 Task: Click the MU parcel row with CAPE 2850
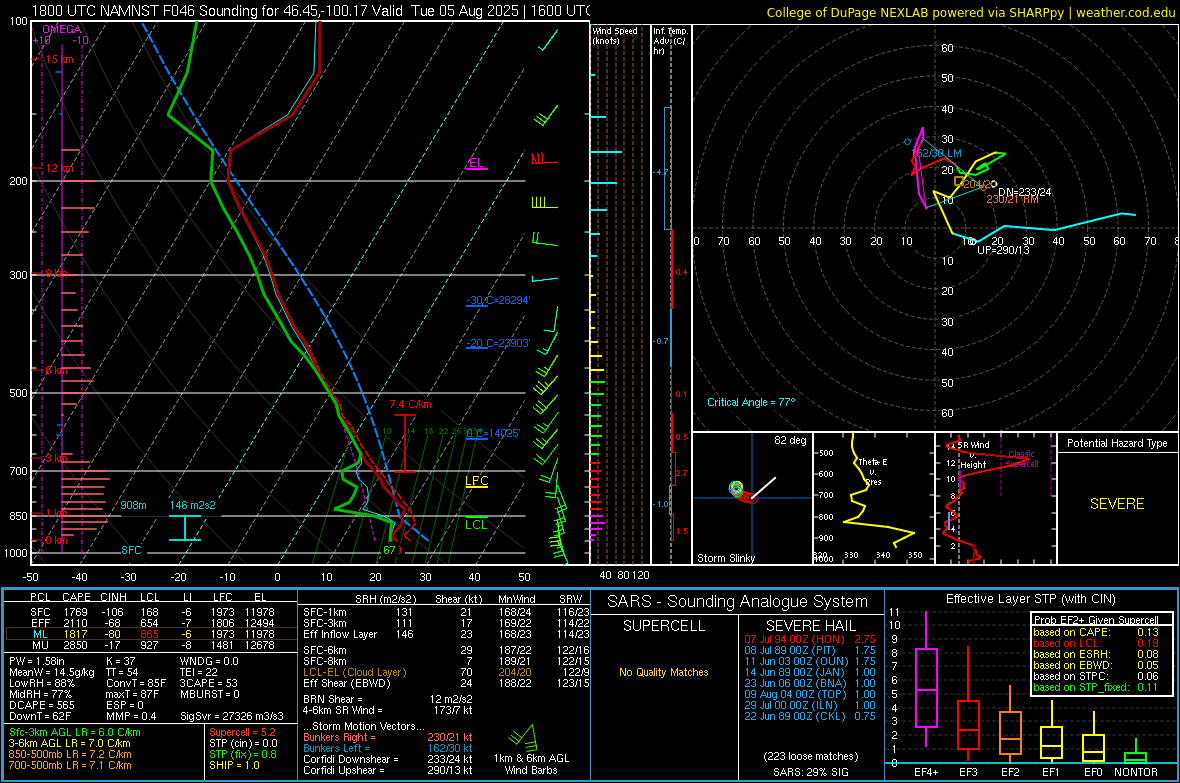click(x=151, y=644)
